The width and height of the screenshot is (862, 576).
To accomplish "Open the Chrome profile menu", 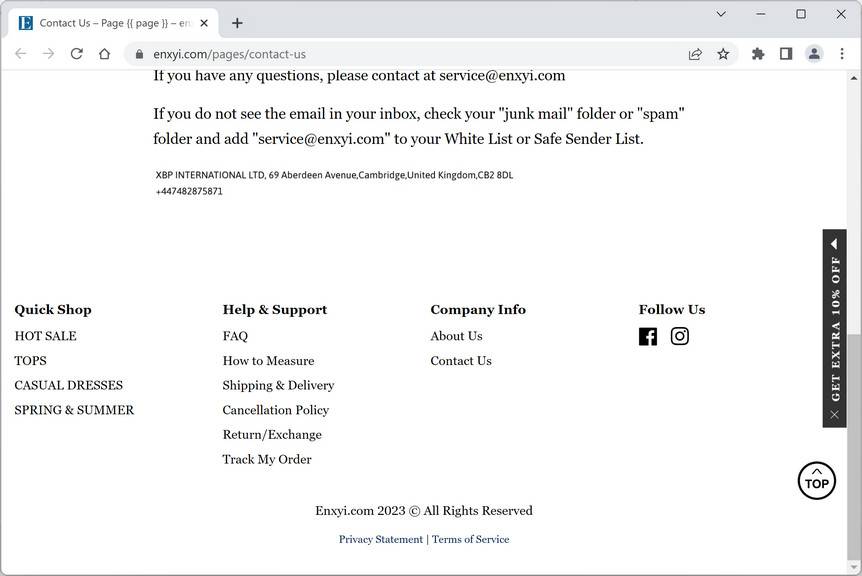I will [x=814, y=54].
